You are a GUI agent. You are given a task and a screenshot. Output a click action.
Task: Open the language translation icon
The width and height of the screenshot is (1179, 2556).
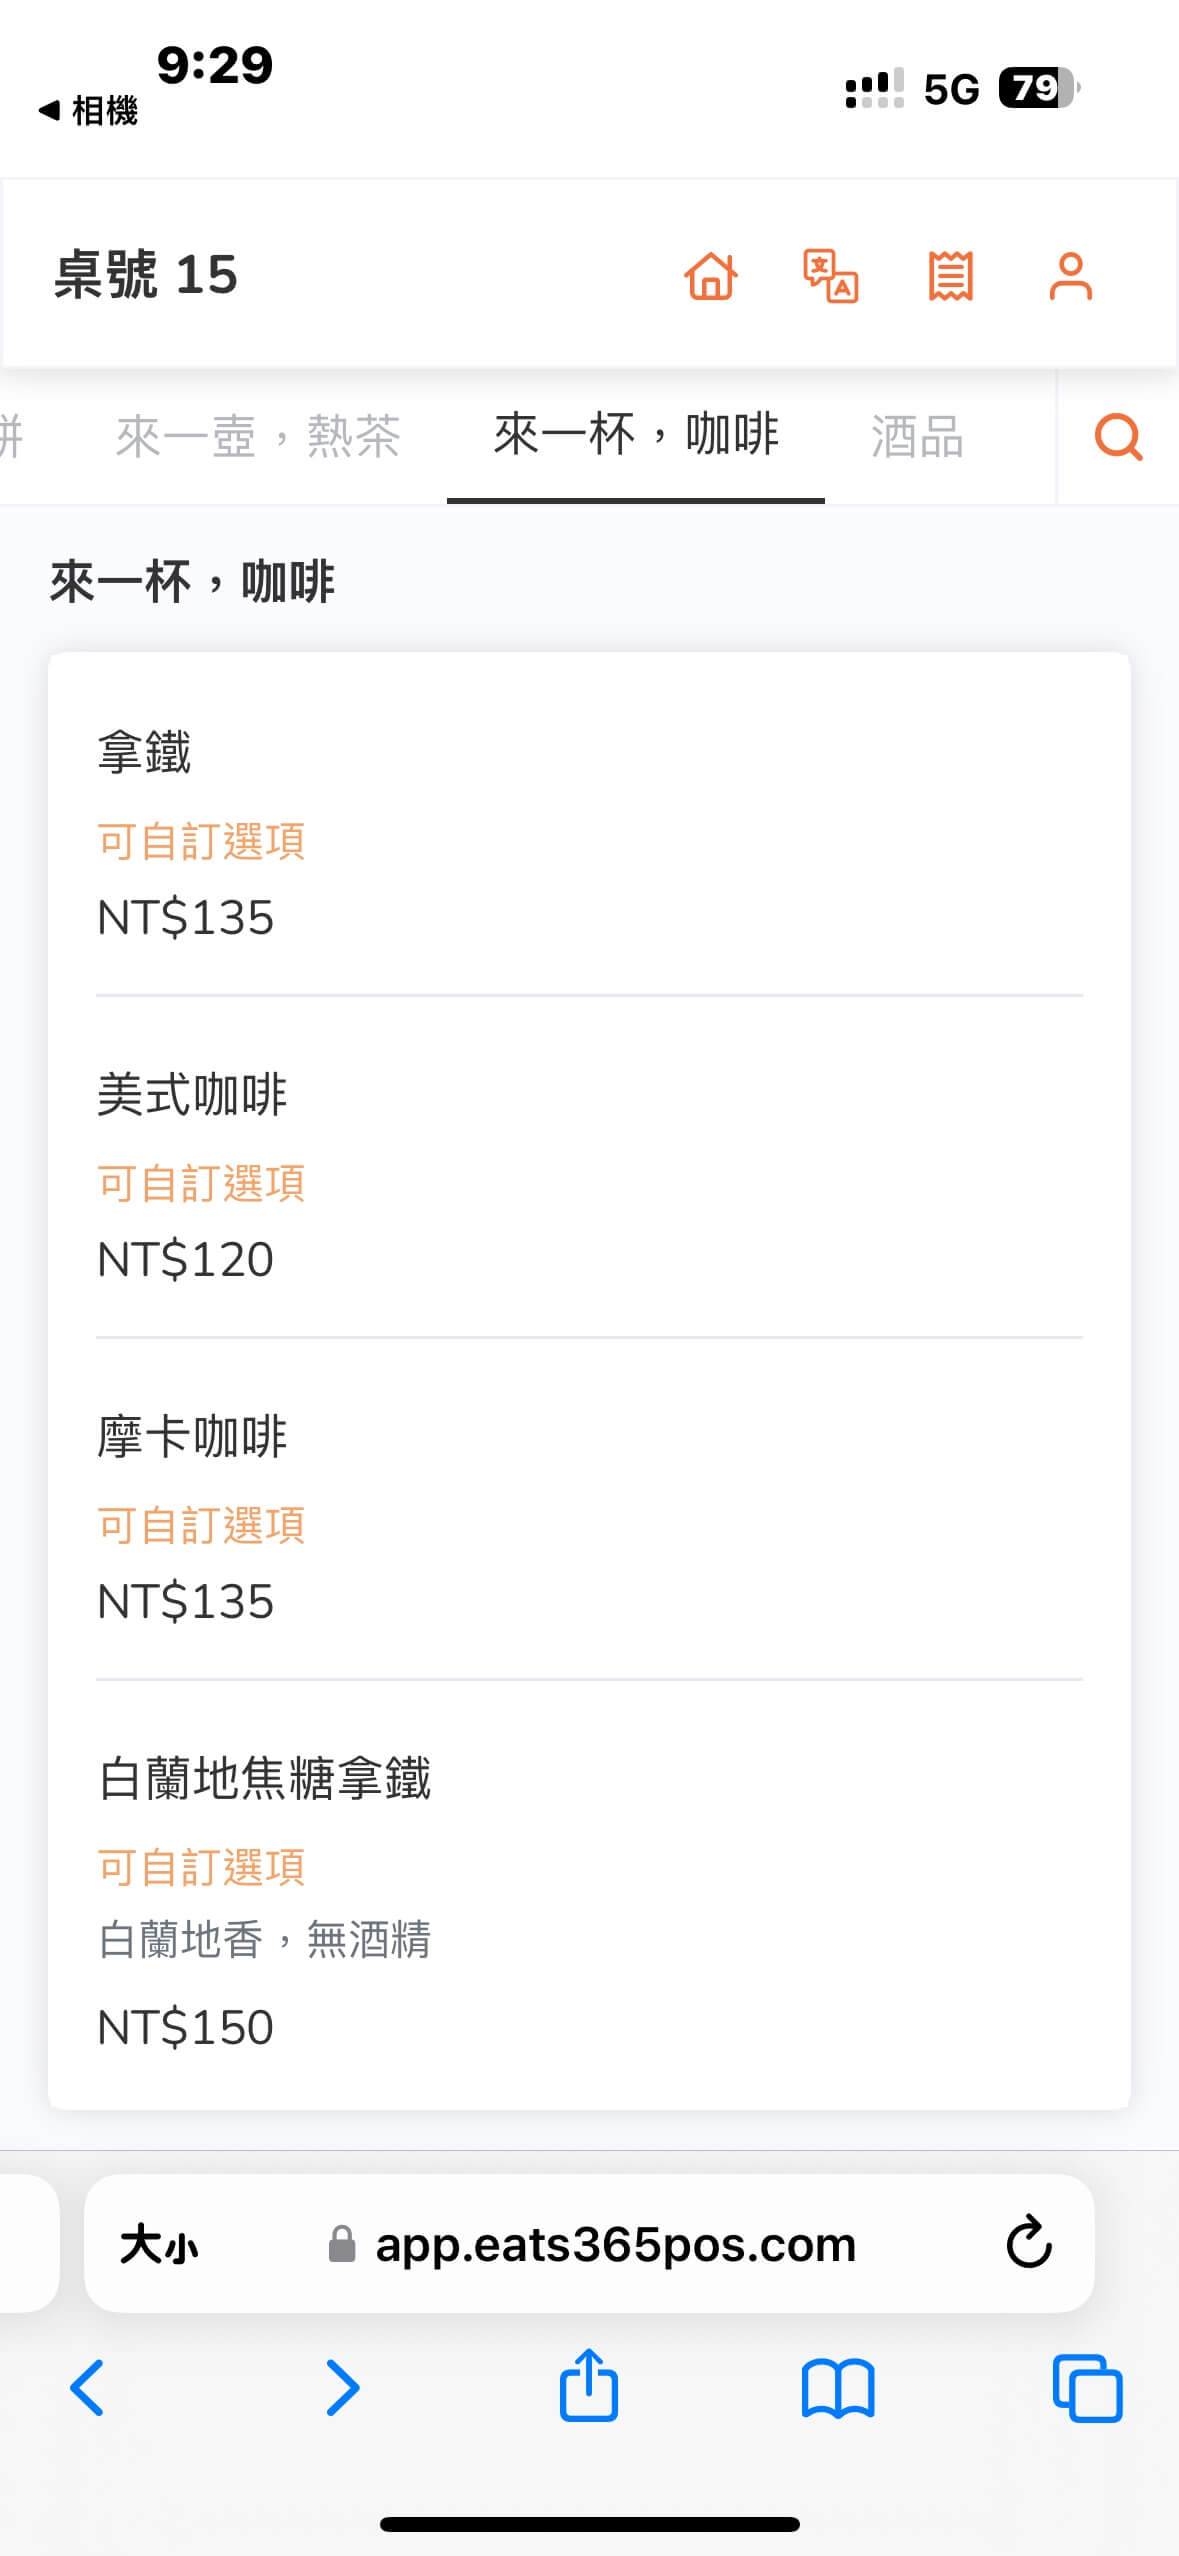click(x=831, y=276)
